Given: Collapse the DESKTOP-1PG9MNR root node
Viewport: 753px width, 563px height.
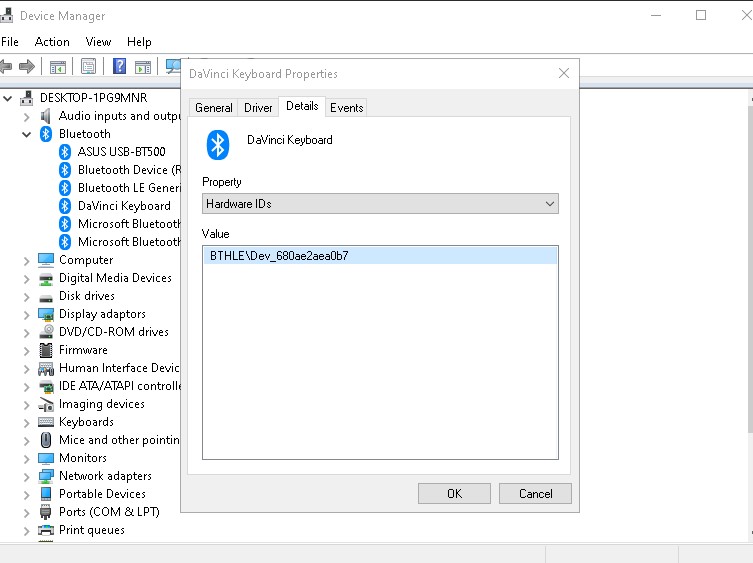Looking at the screenshot, I should click(x=8, y=98).
